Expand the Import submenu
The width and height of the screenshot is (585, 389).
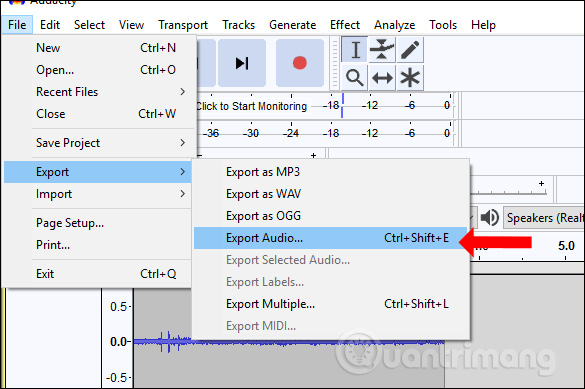(98, 194)
